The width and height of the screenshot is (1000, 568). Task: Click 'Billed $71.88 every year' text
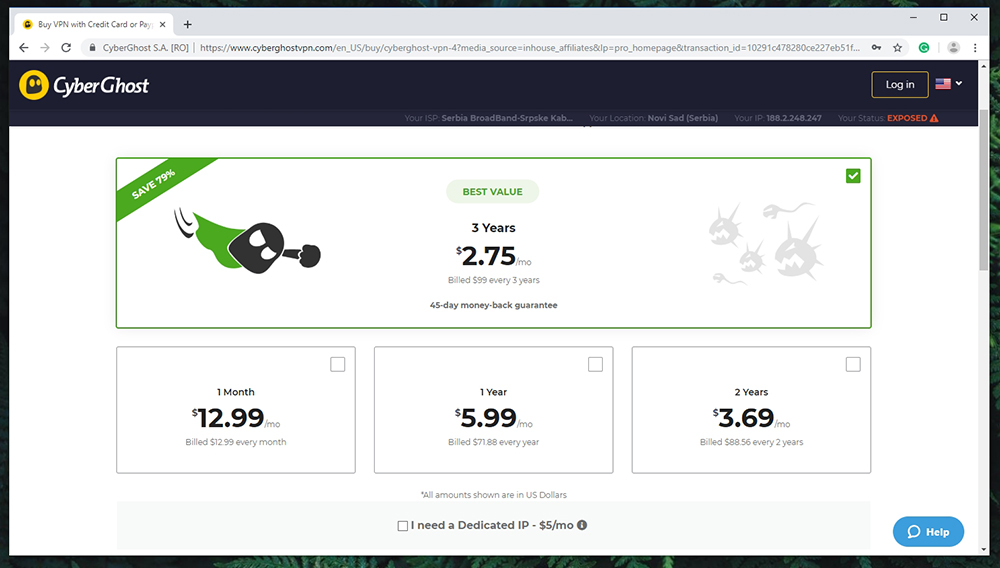coord(494,442)
